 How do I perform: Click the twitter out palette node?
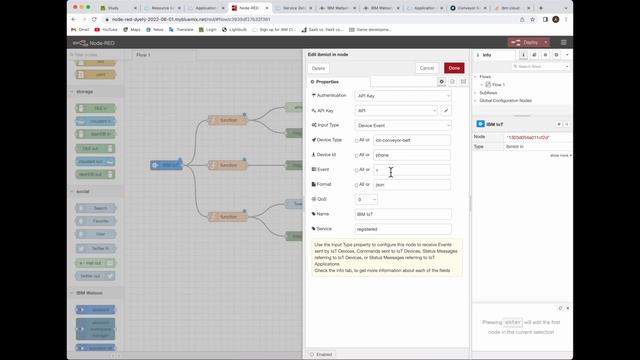tap(96, 276)
